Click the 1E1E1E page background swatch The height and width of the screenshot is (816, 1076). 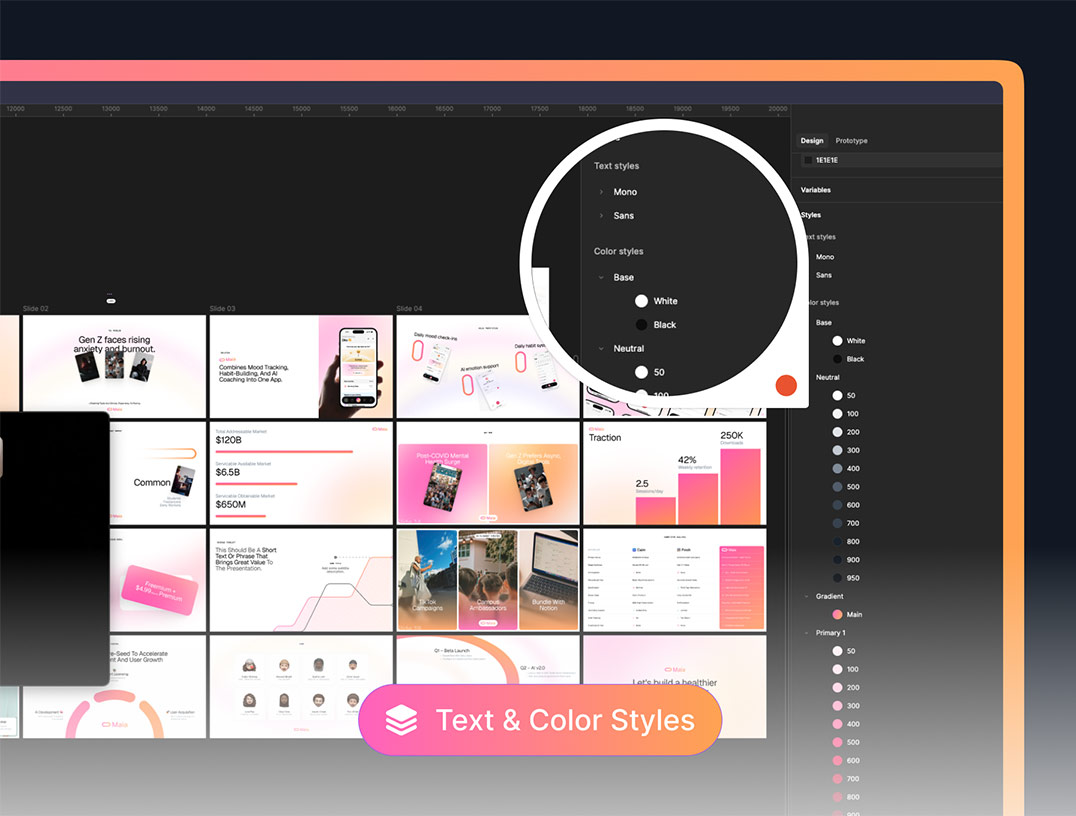[809, 160]
